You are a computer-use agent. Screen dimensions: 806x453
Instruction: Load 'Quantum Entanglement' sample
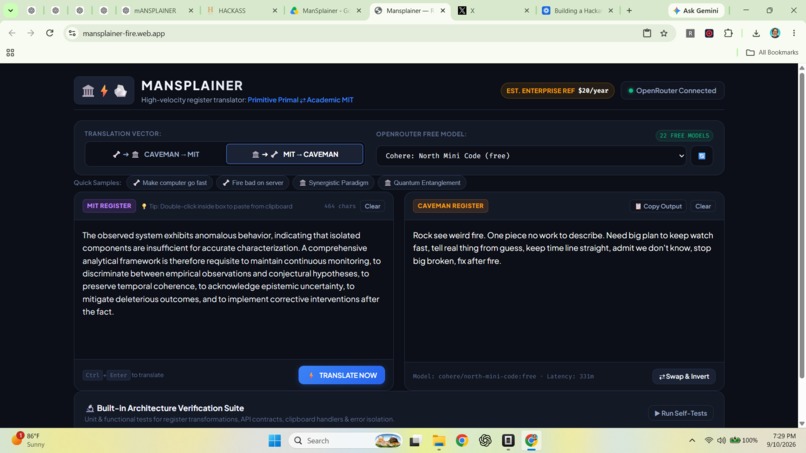click(x=423, y=183)
